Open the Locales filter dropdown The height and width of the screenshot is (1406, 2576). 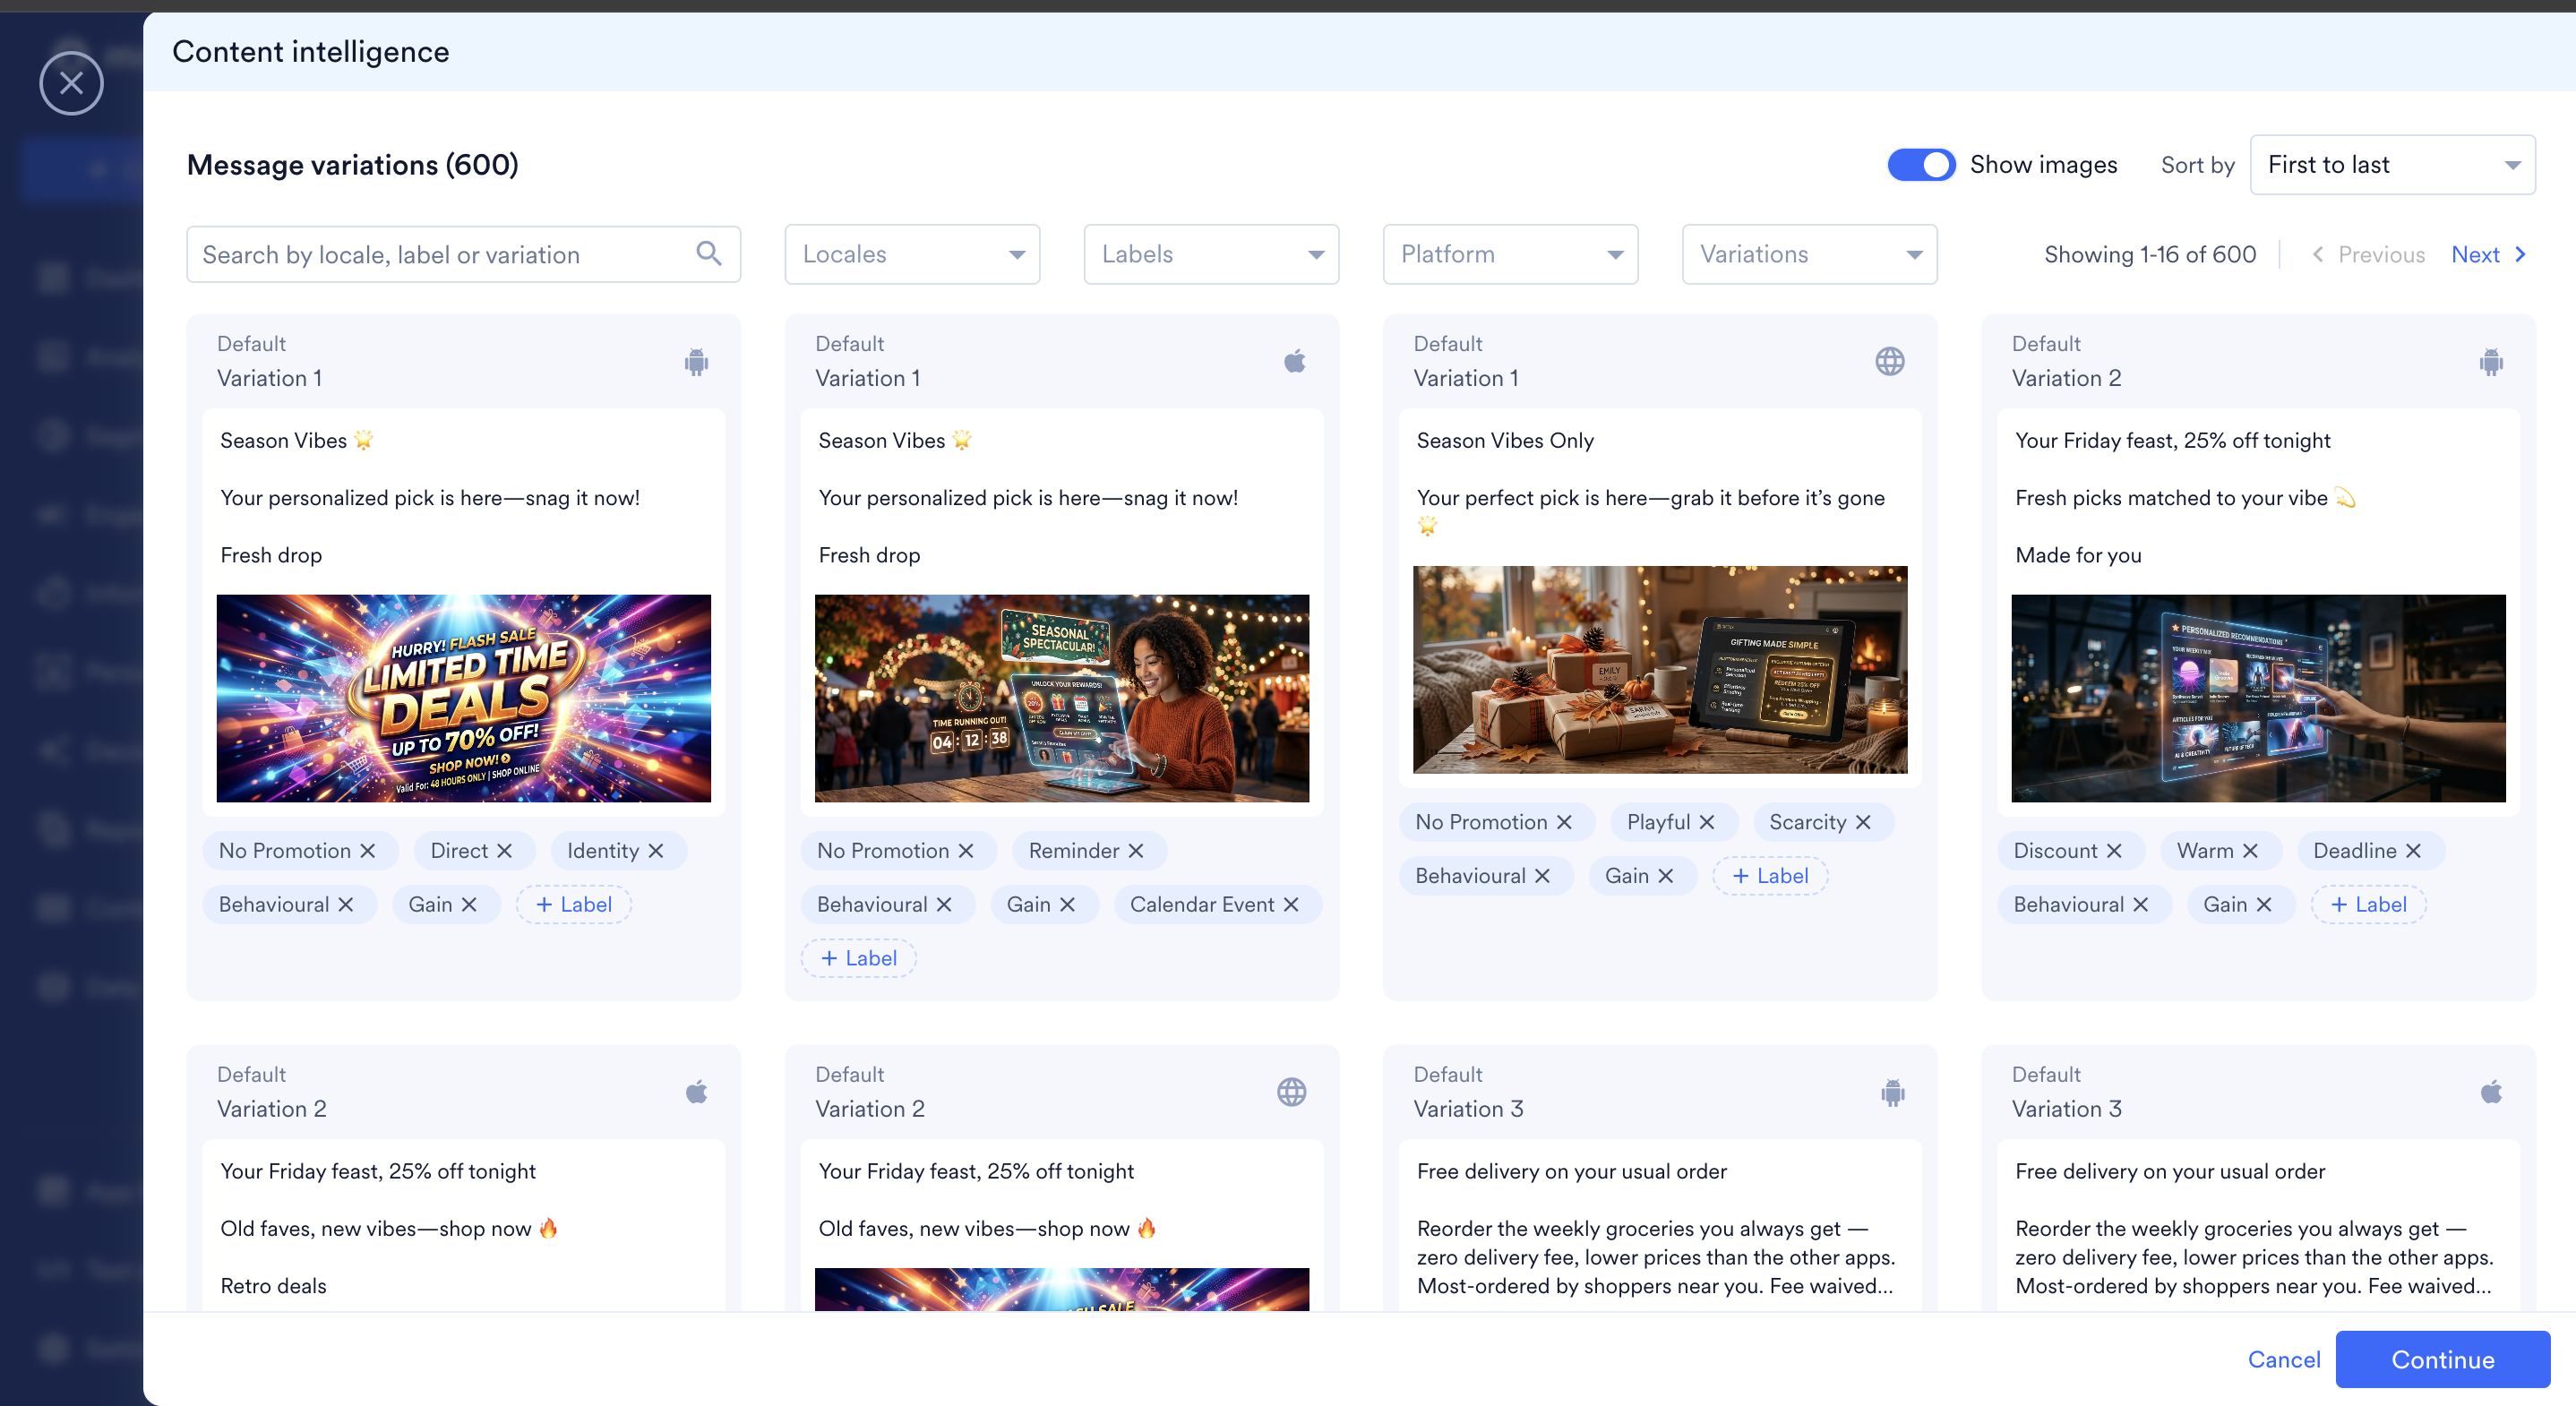[912, 254]
